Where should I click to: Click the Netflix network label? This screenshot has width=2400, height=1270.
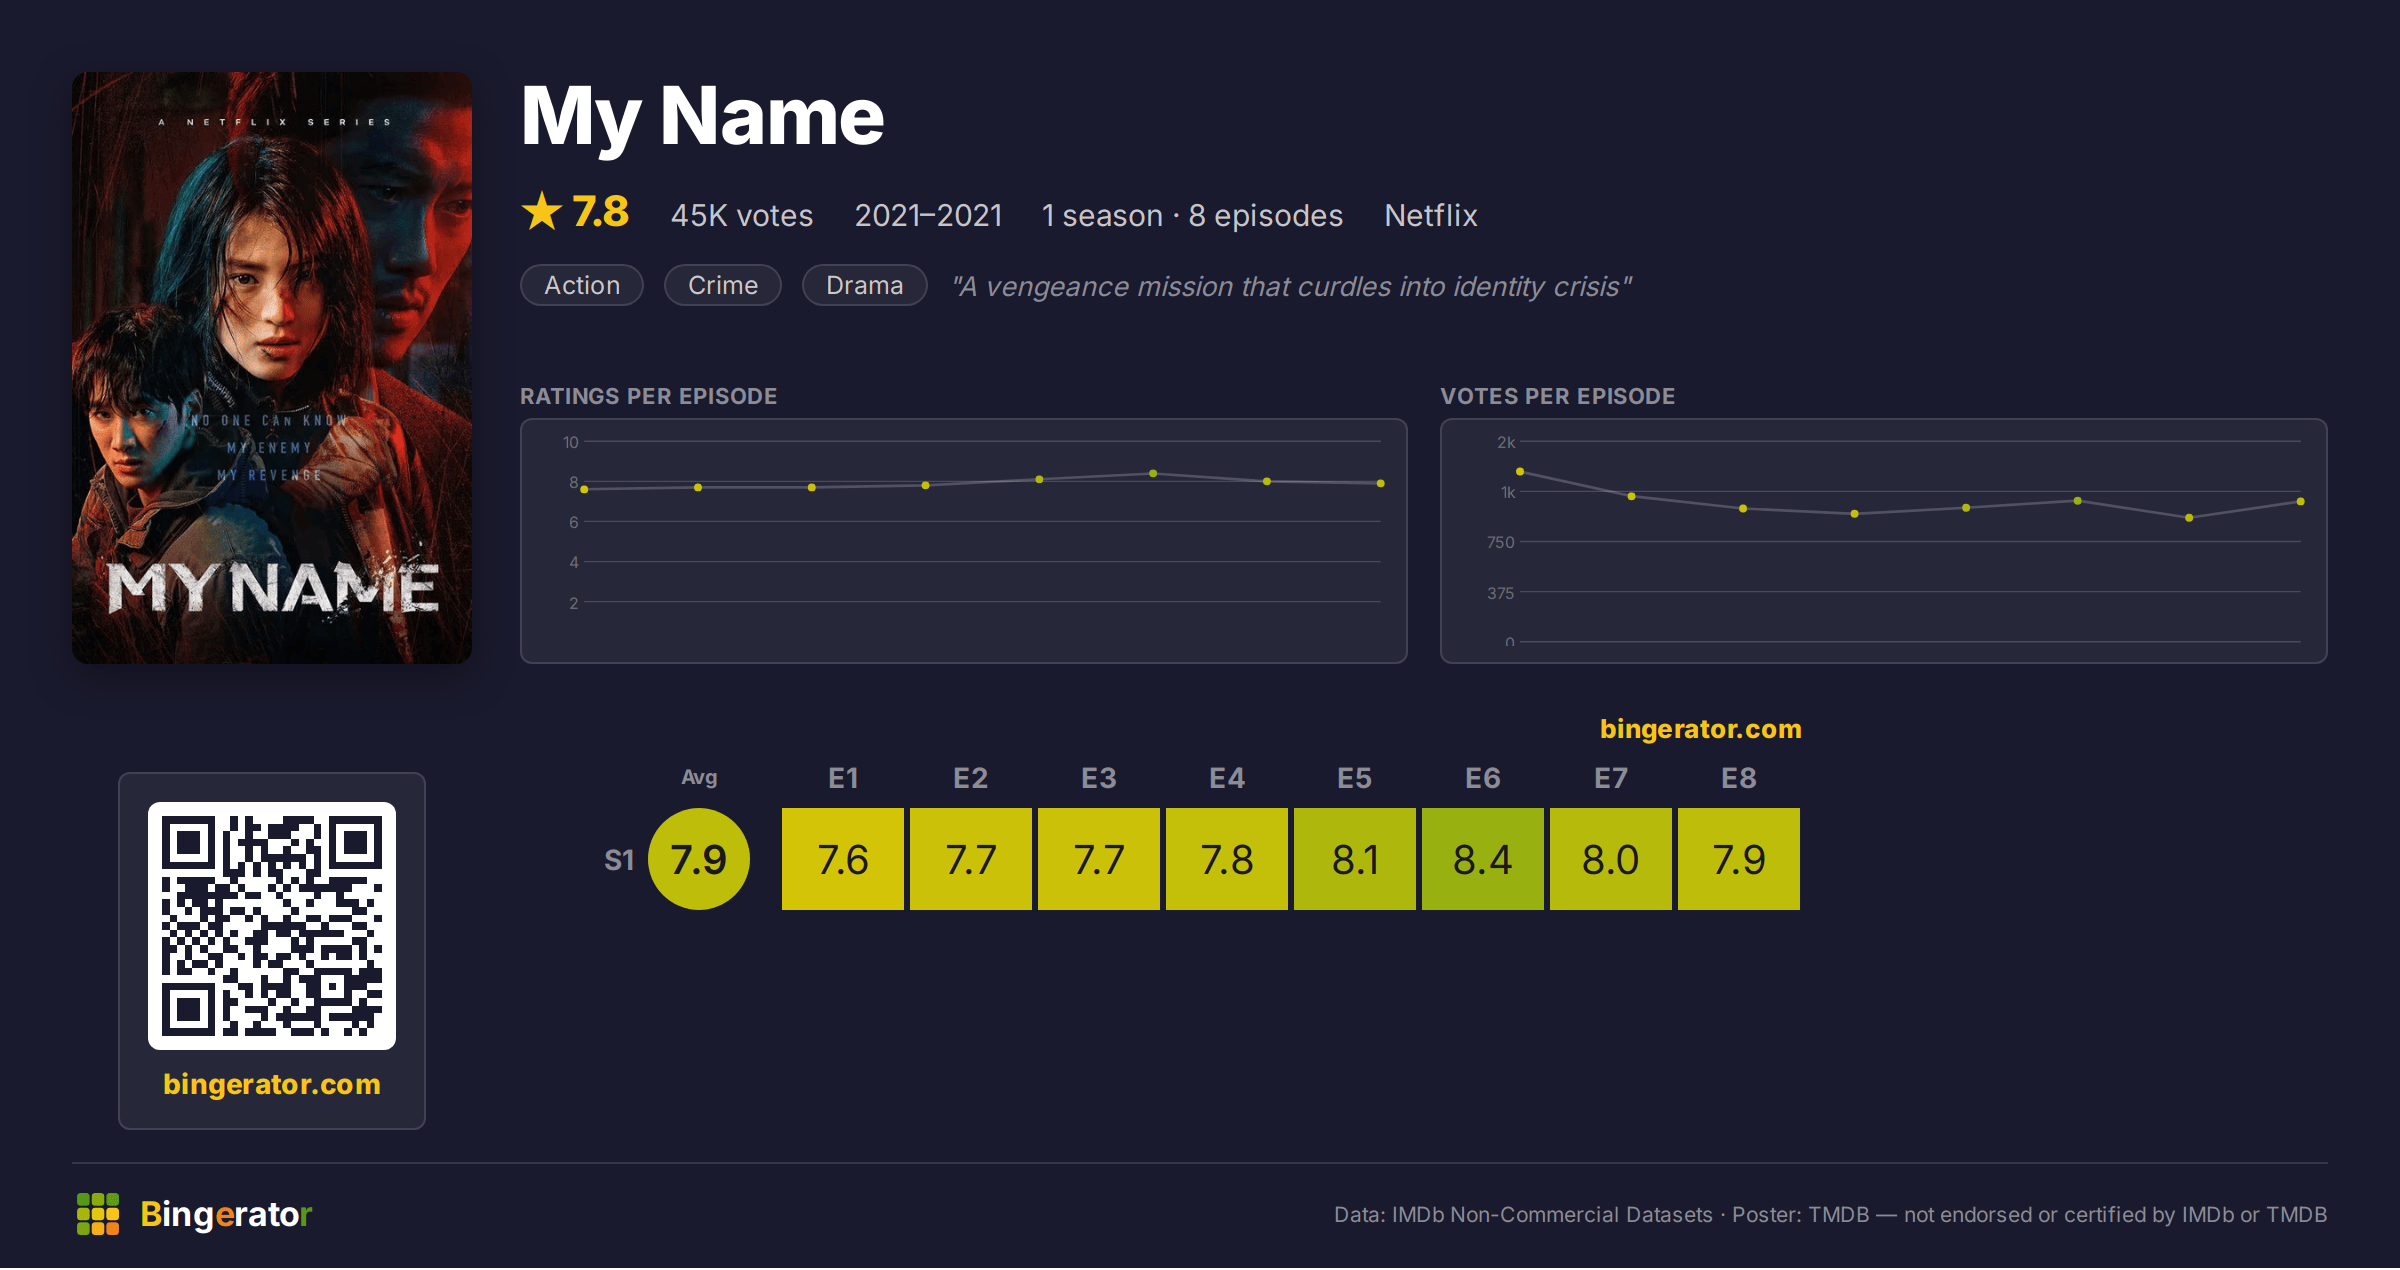[x=1431, y=215]
